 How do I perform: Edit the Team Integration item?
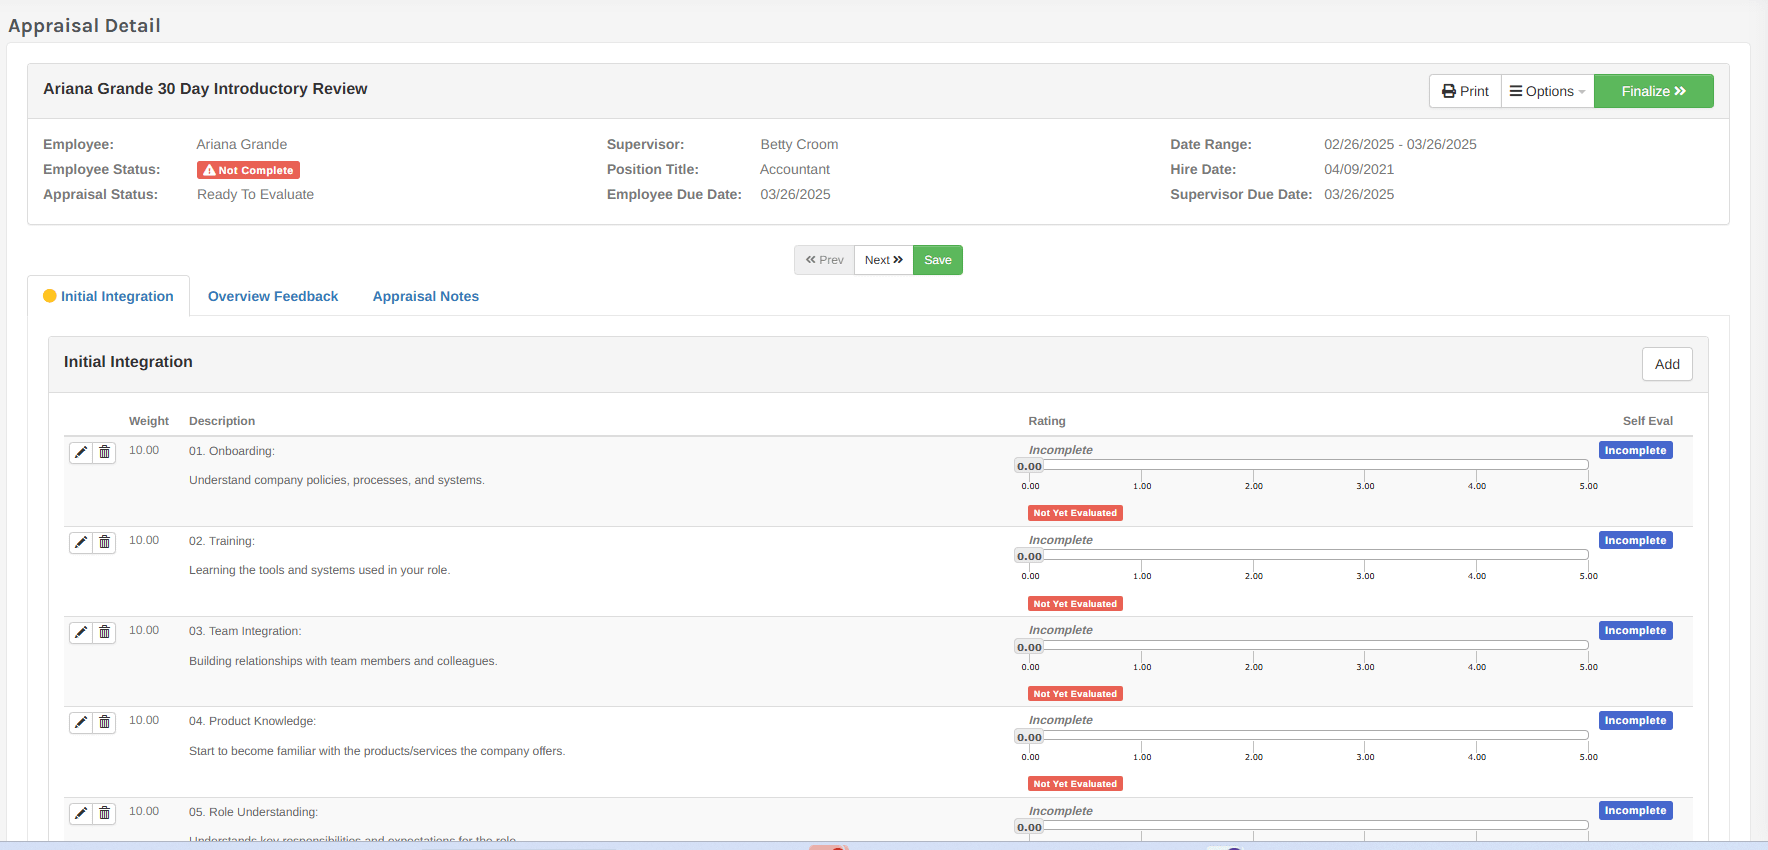pos(81,632)
